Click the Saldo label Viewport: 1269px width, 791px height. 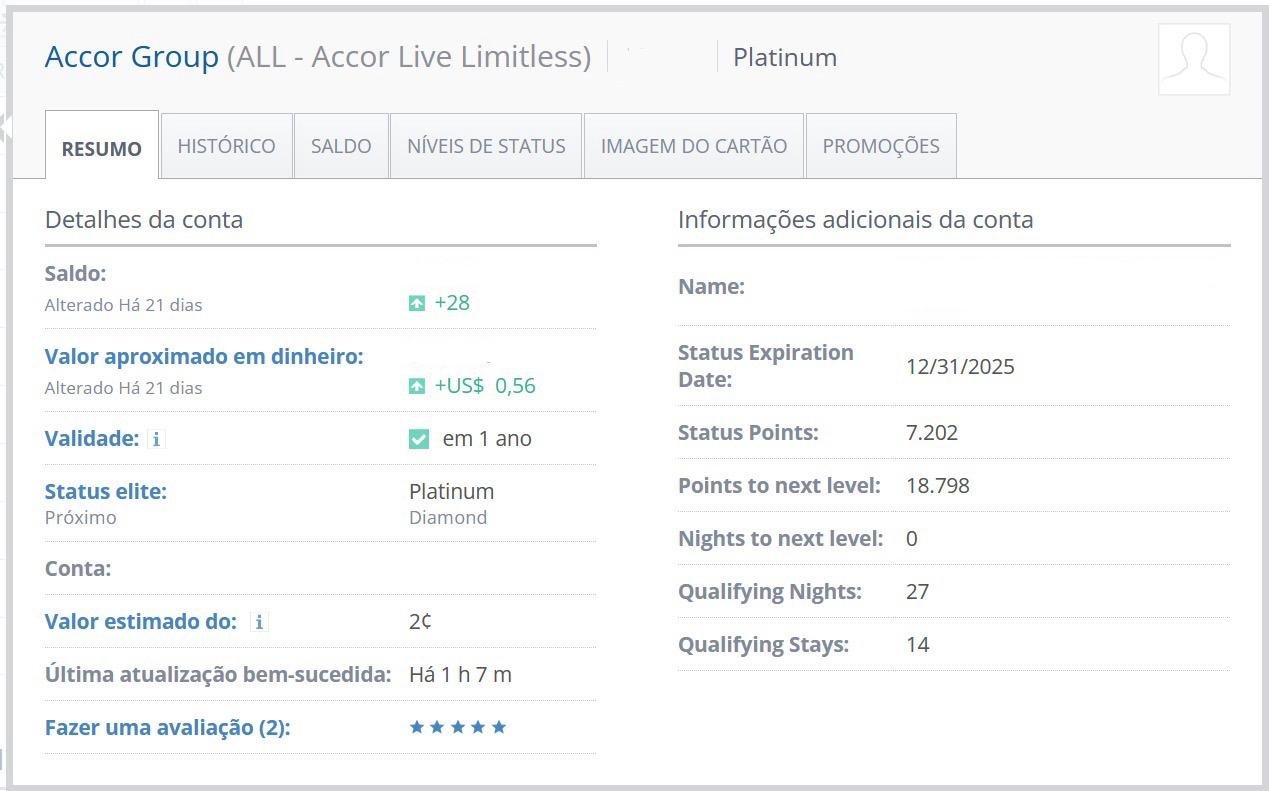75,273
